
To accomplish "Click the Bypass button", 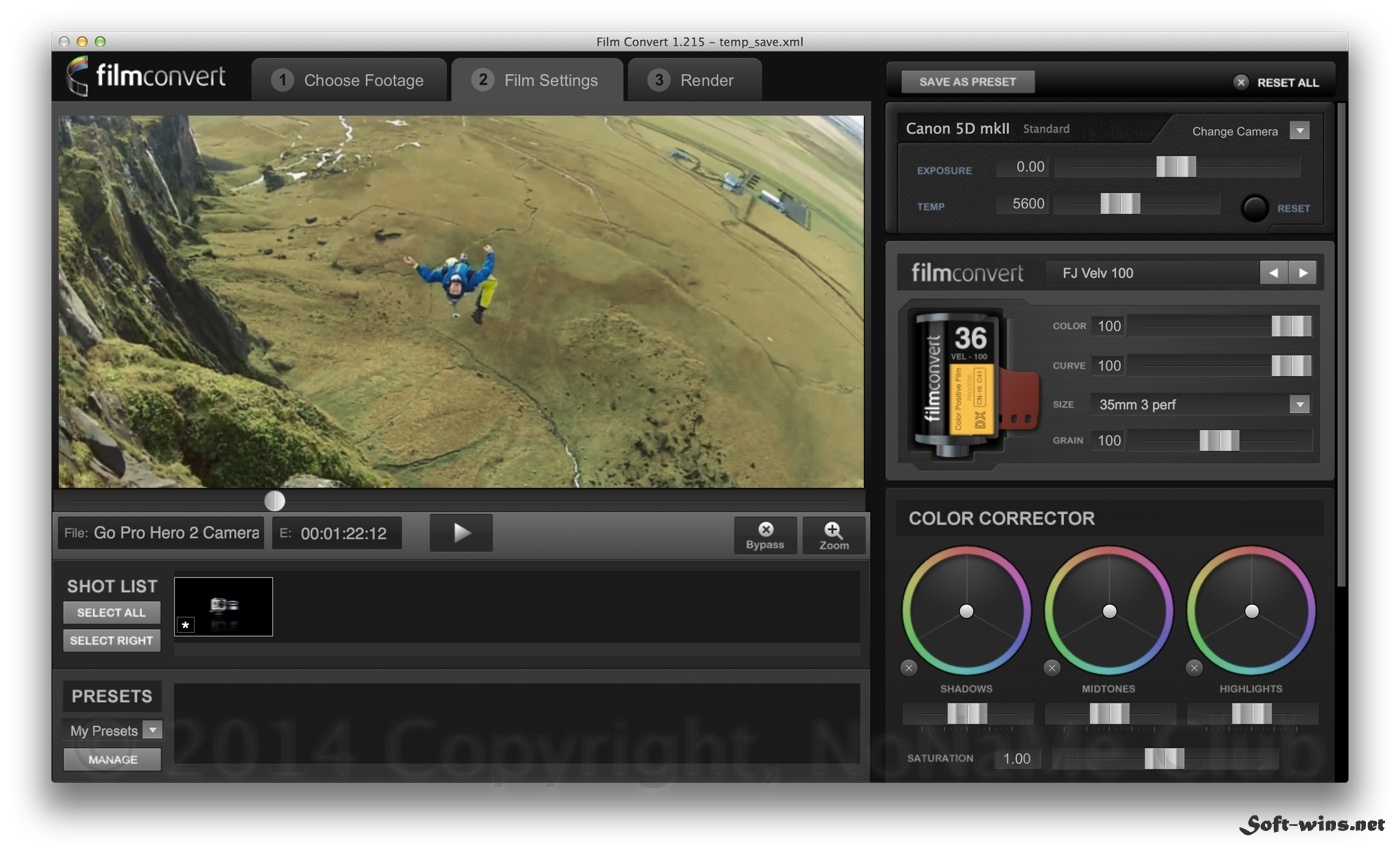I will click(x=765, y=535).
